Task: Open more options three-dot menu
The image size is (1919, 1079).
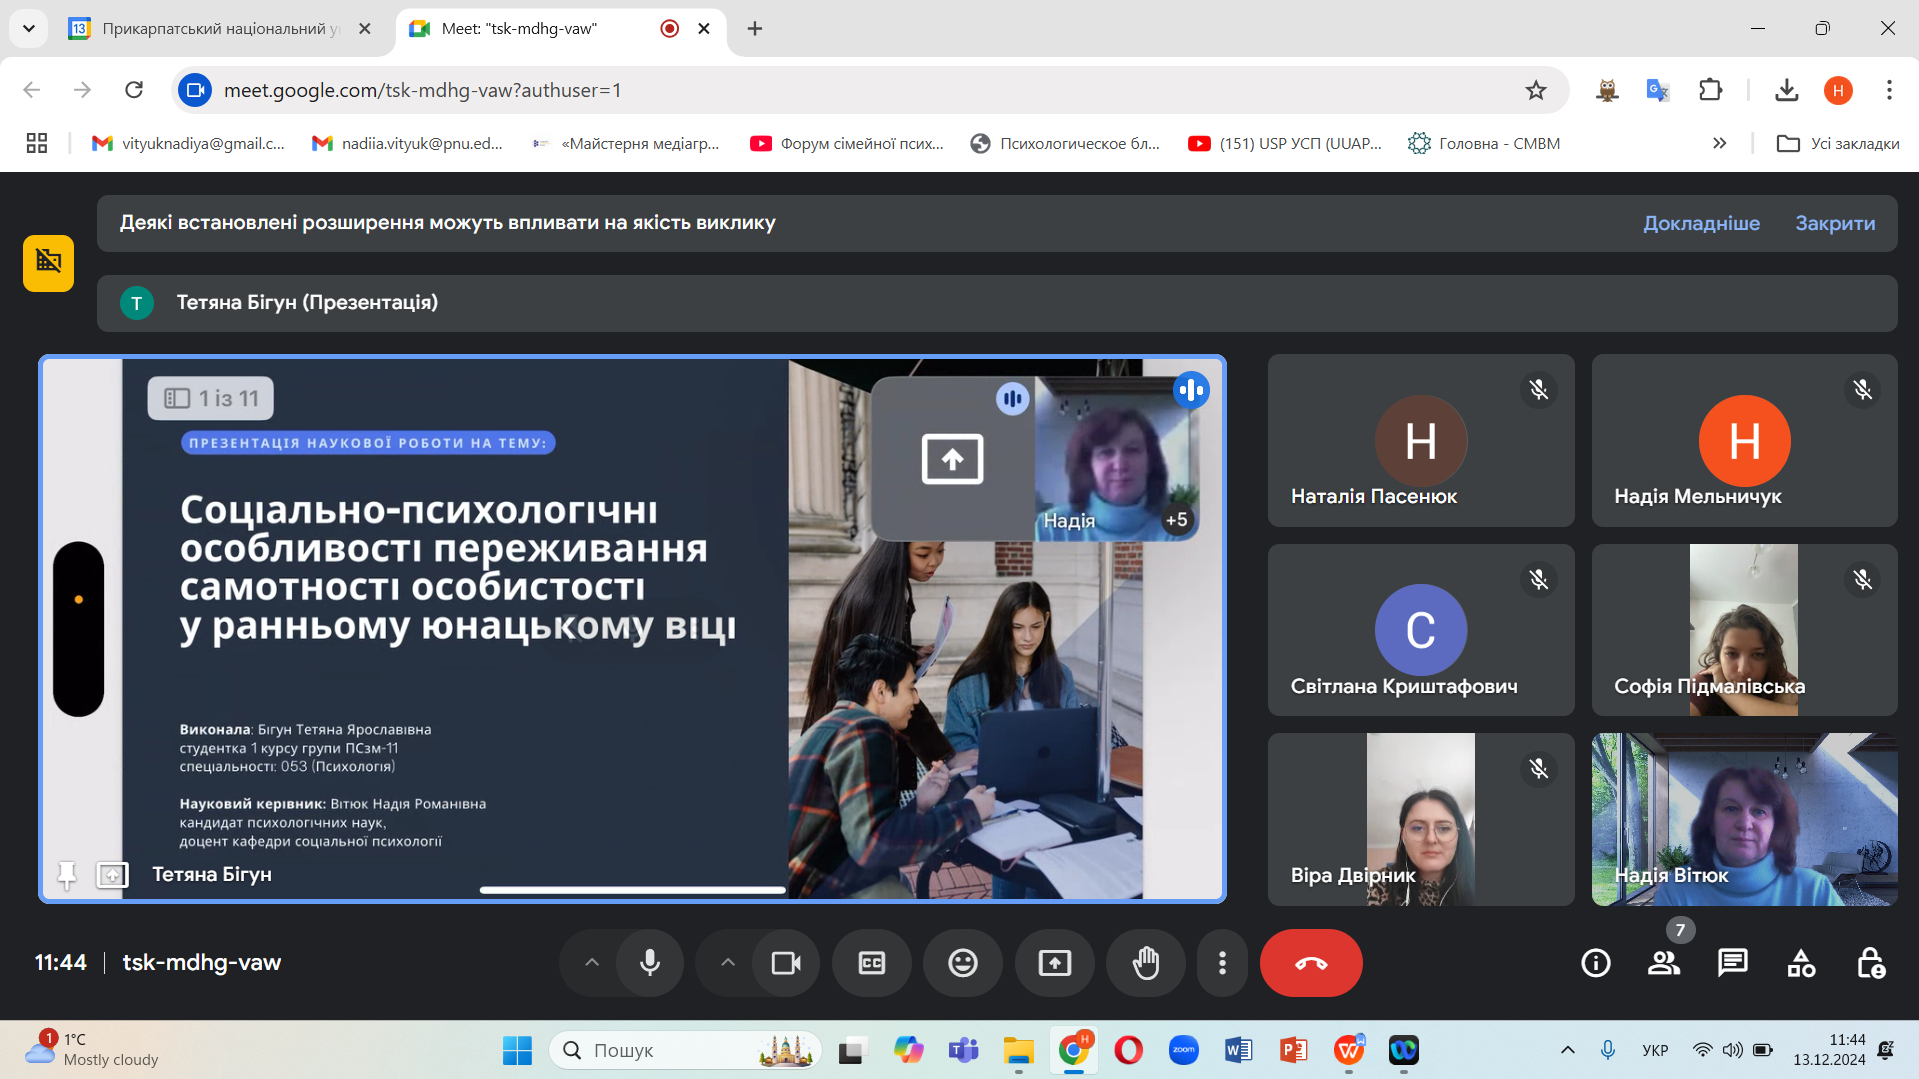Action: point(1222,963)
